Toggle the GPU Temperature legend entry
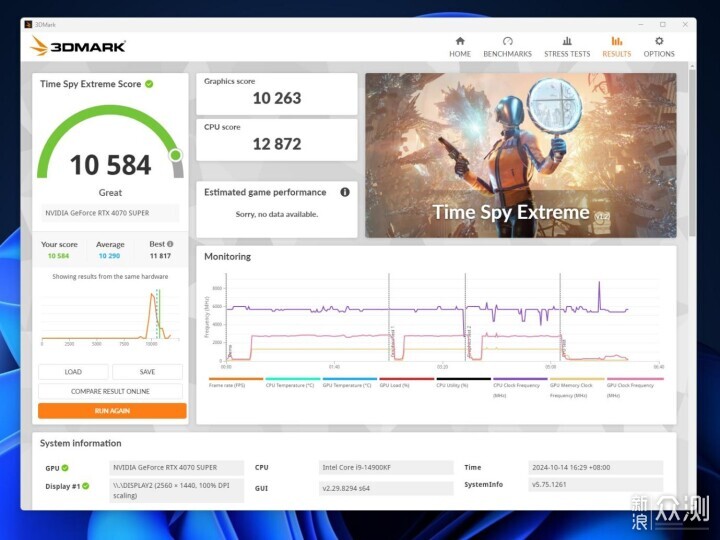 (349, 383)
